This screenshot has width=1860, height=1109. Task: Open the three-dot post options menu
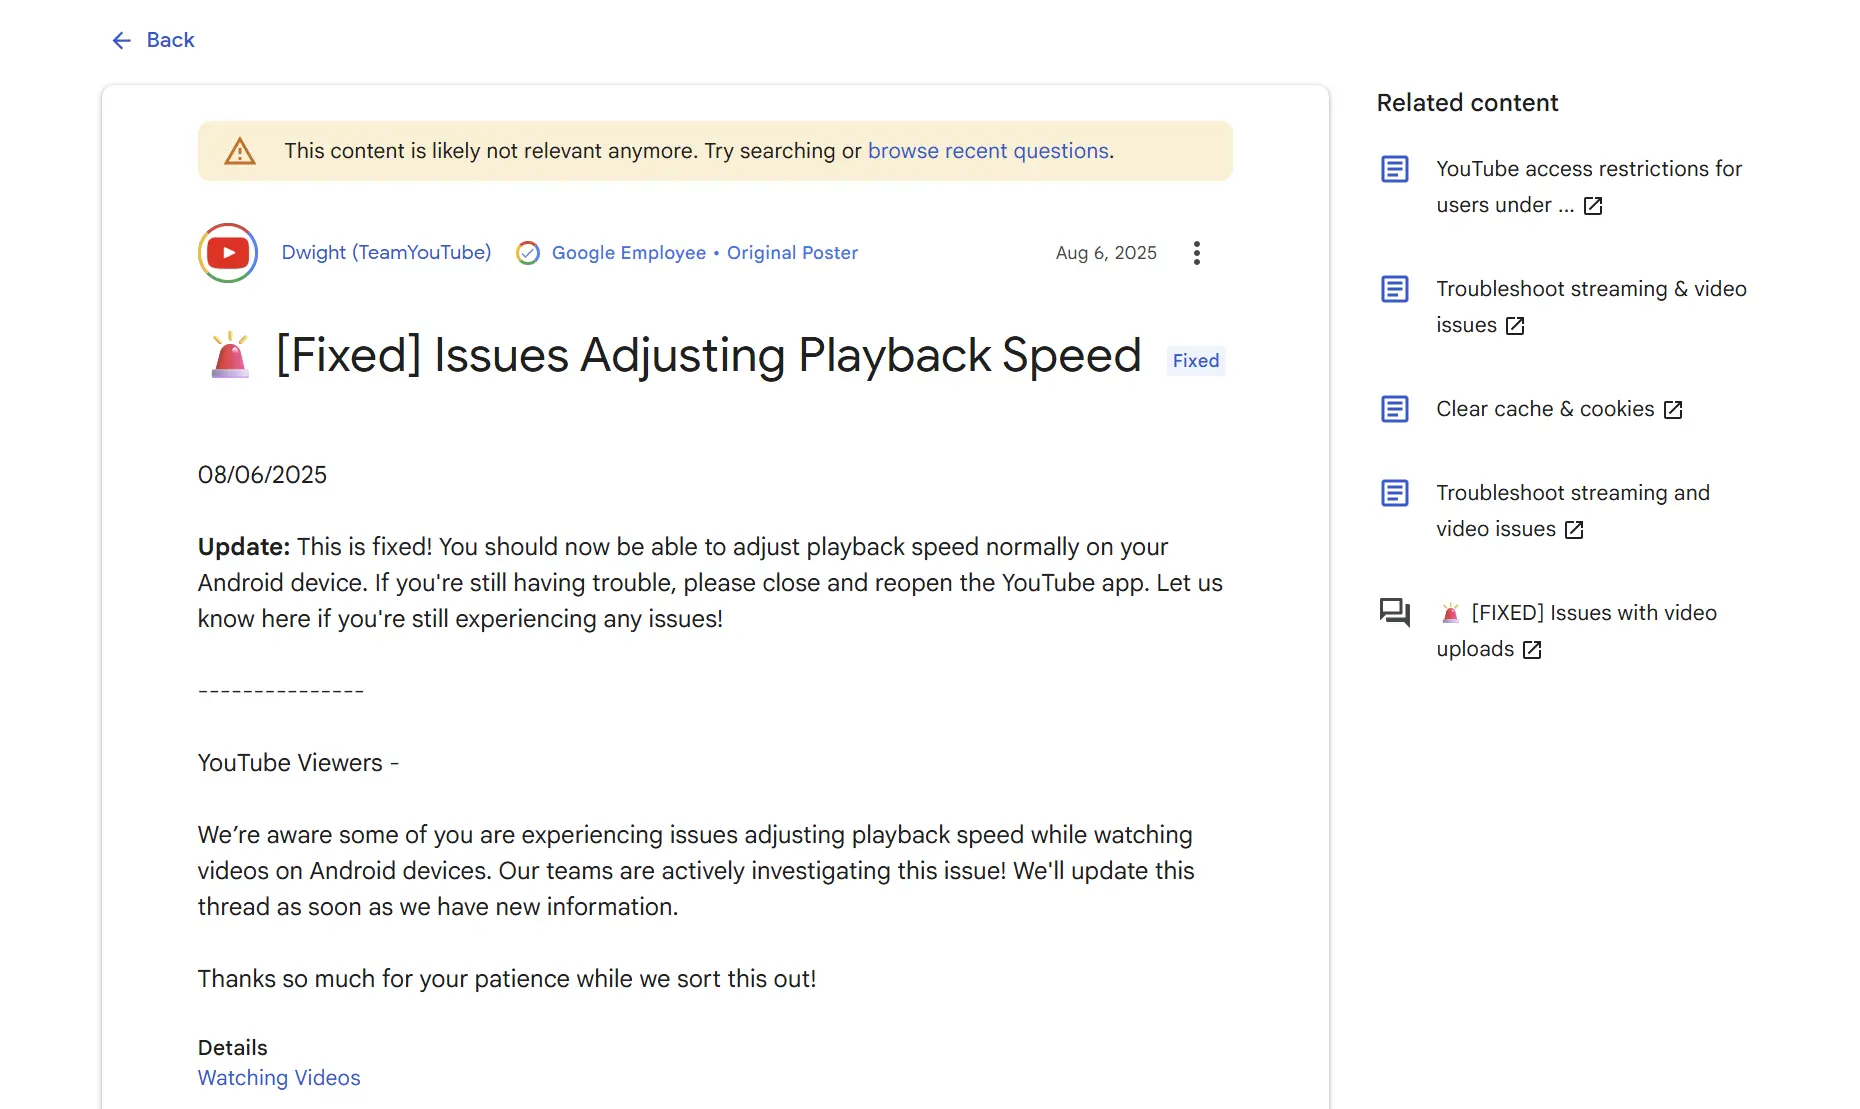pos(1196,253)
